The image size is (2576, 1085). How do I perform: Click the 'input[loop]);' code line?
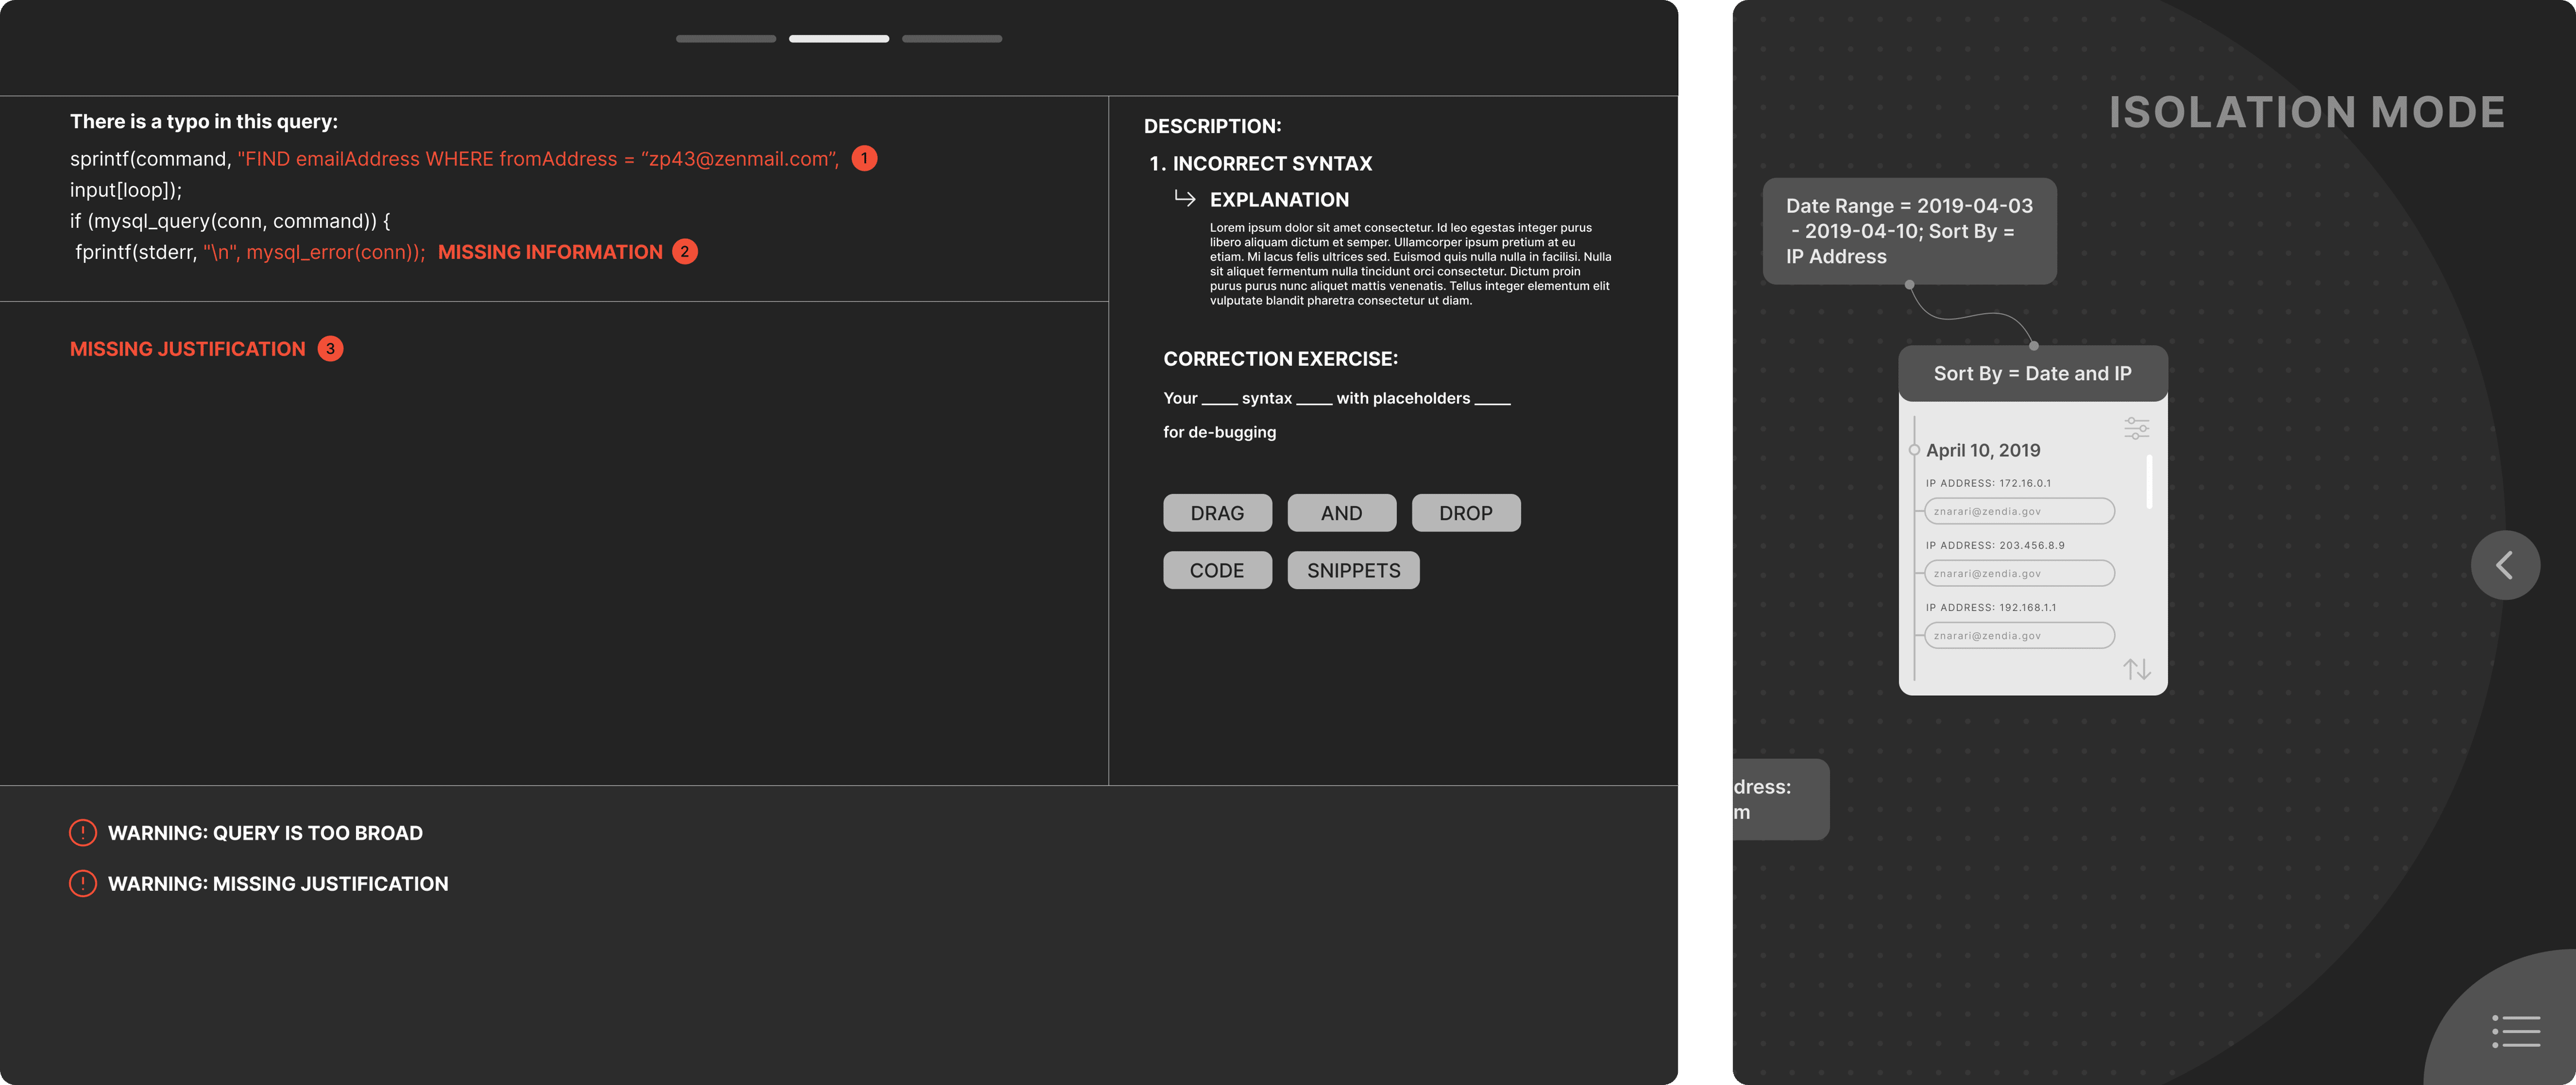[126, 190]
